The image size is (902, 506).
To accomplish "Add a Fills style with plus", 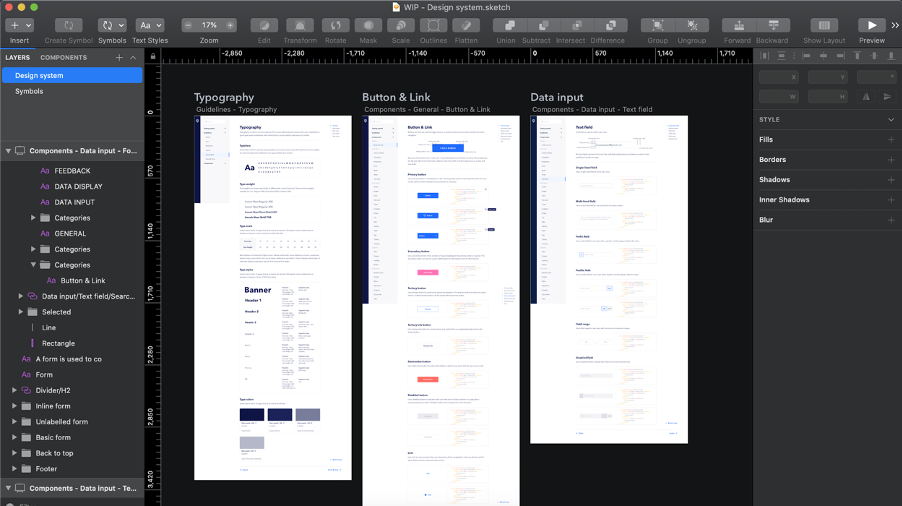I will point(890,140).
